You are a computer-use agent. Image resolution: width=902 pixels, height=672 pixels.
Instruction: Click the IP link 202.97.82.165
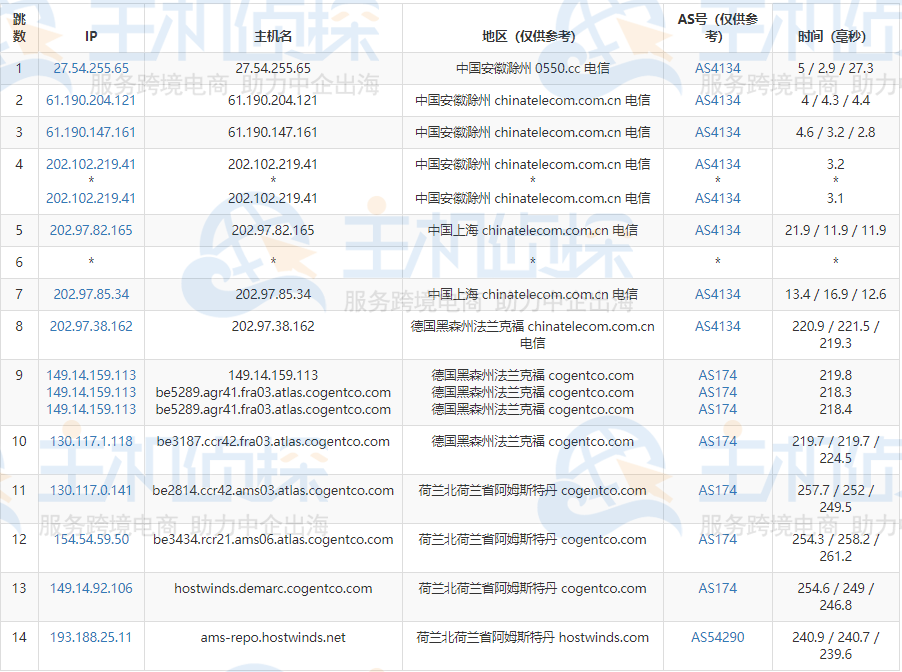coord(91,231)
